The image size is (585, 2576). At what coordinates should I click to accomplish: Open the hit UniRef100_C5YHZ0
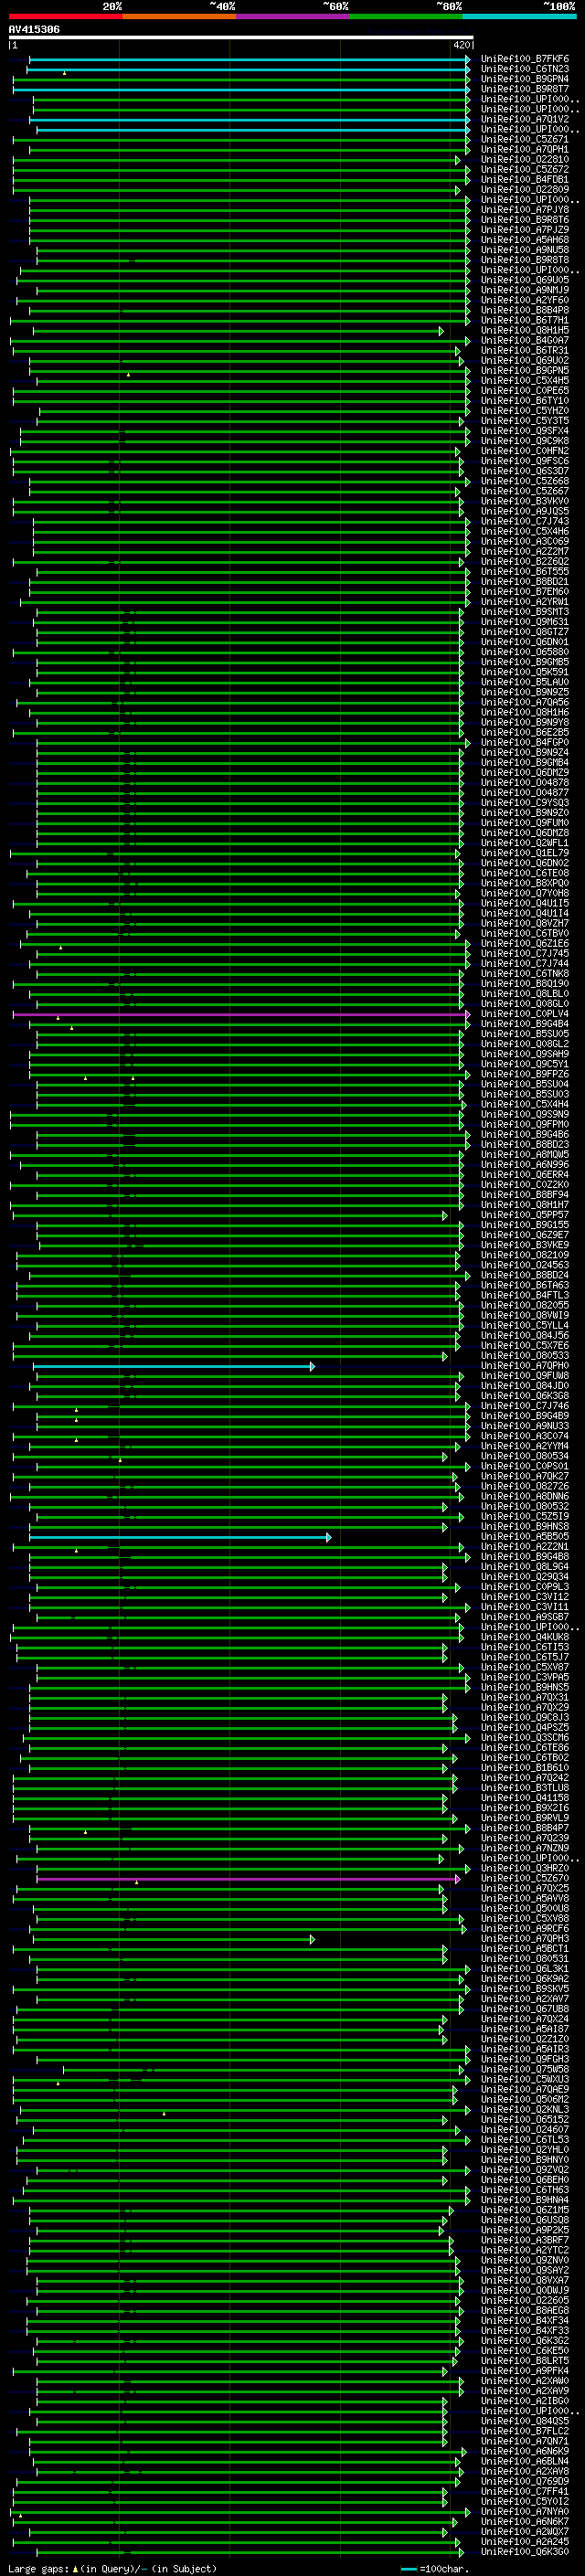click(524, 411)
